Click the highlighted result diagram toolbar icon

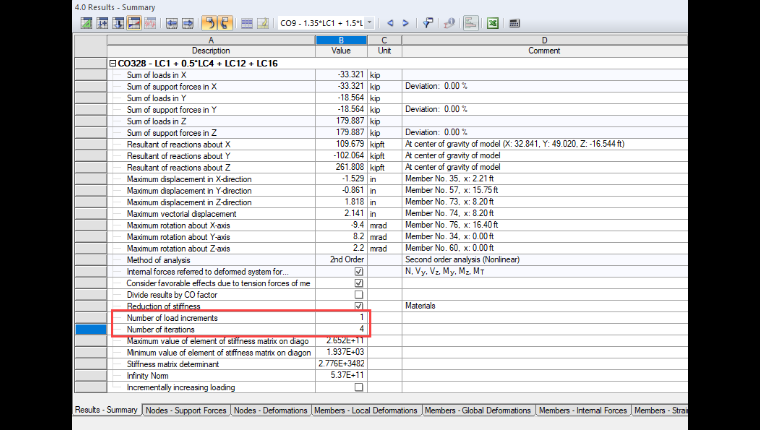[x=134, y=23]
